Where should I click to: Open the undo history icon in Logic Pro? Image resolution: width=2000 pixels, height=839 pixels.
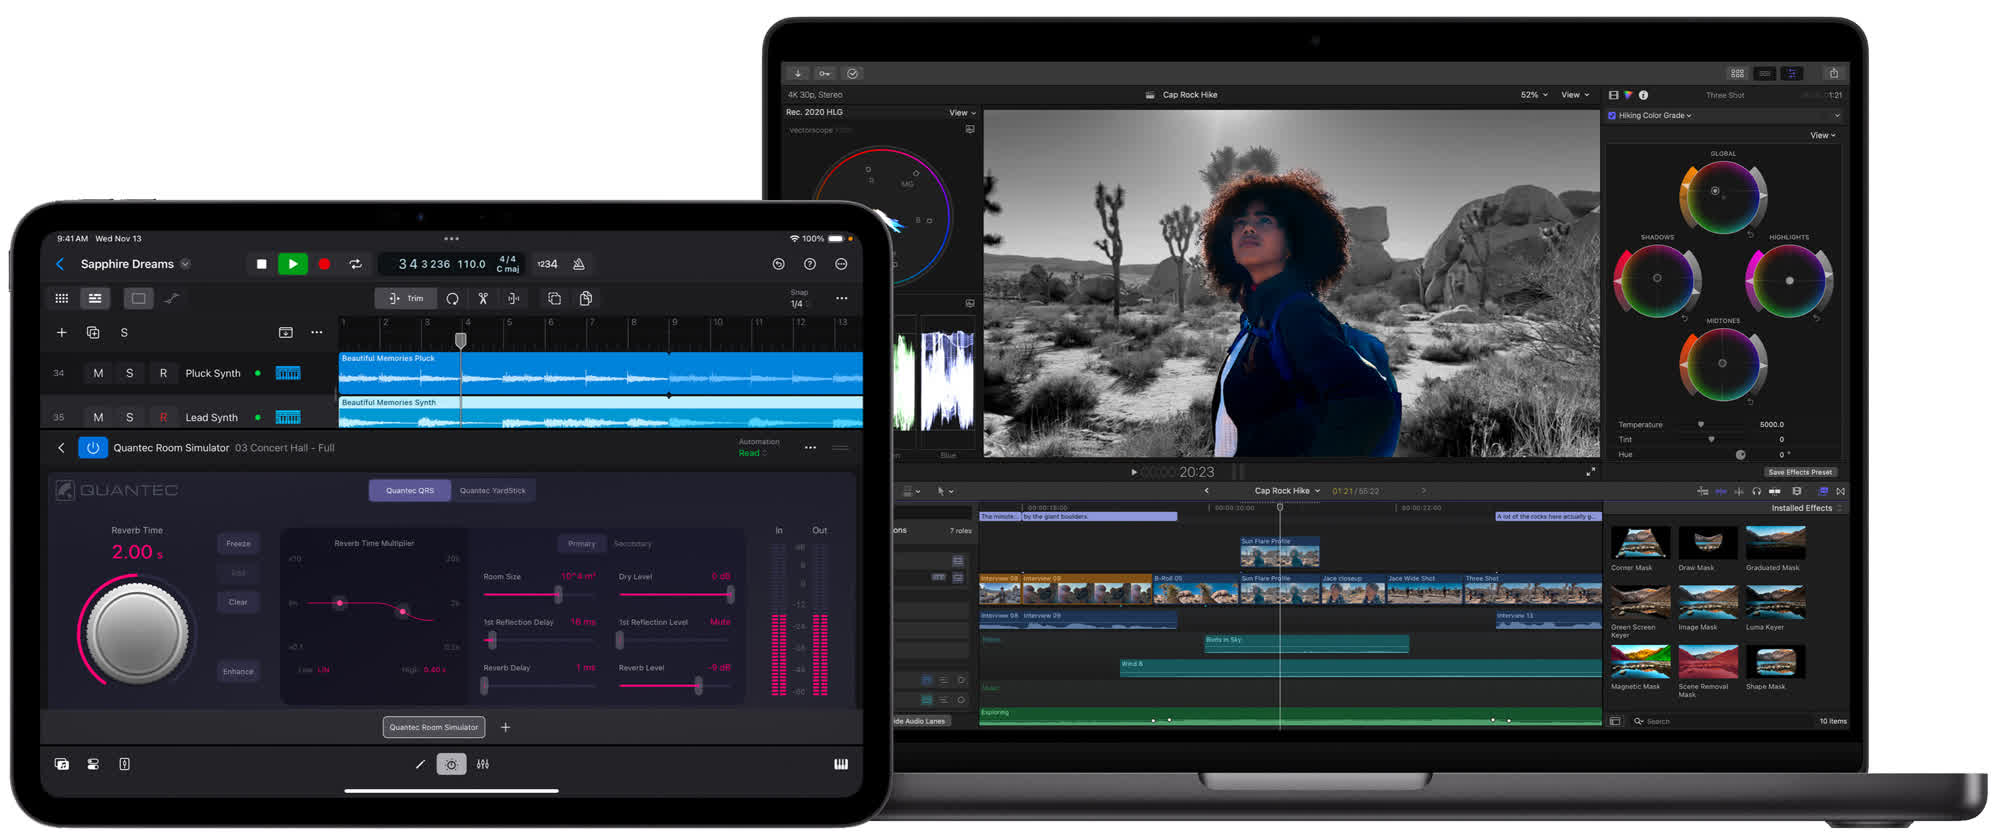point(779,264)
